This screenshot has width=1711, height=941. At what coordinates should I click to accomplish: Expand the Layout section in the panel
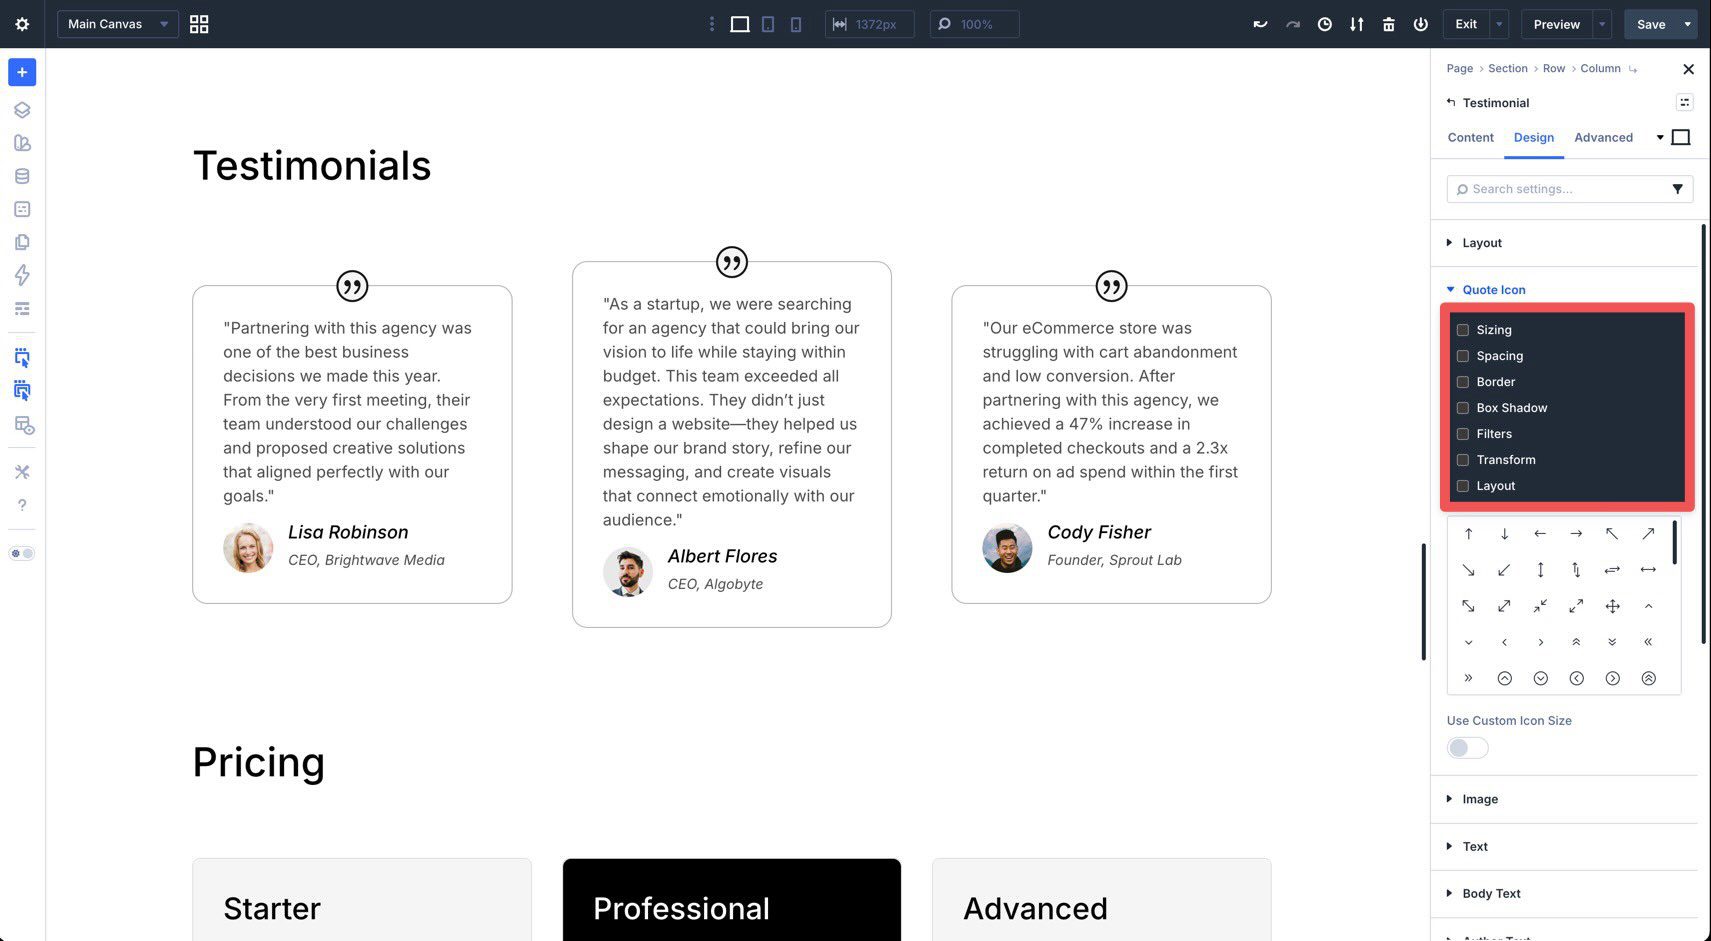click(x=1481, y=242)
